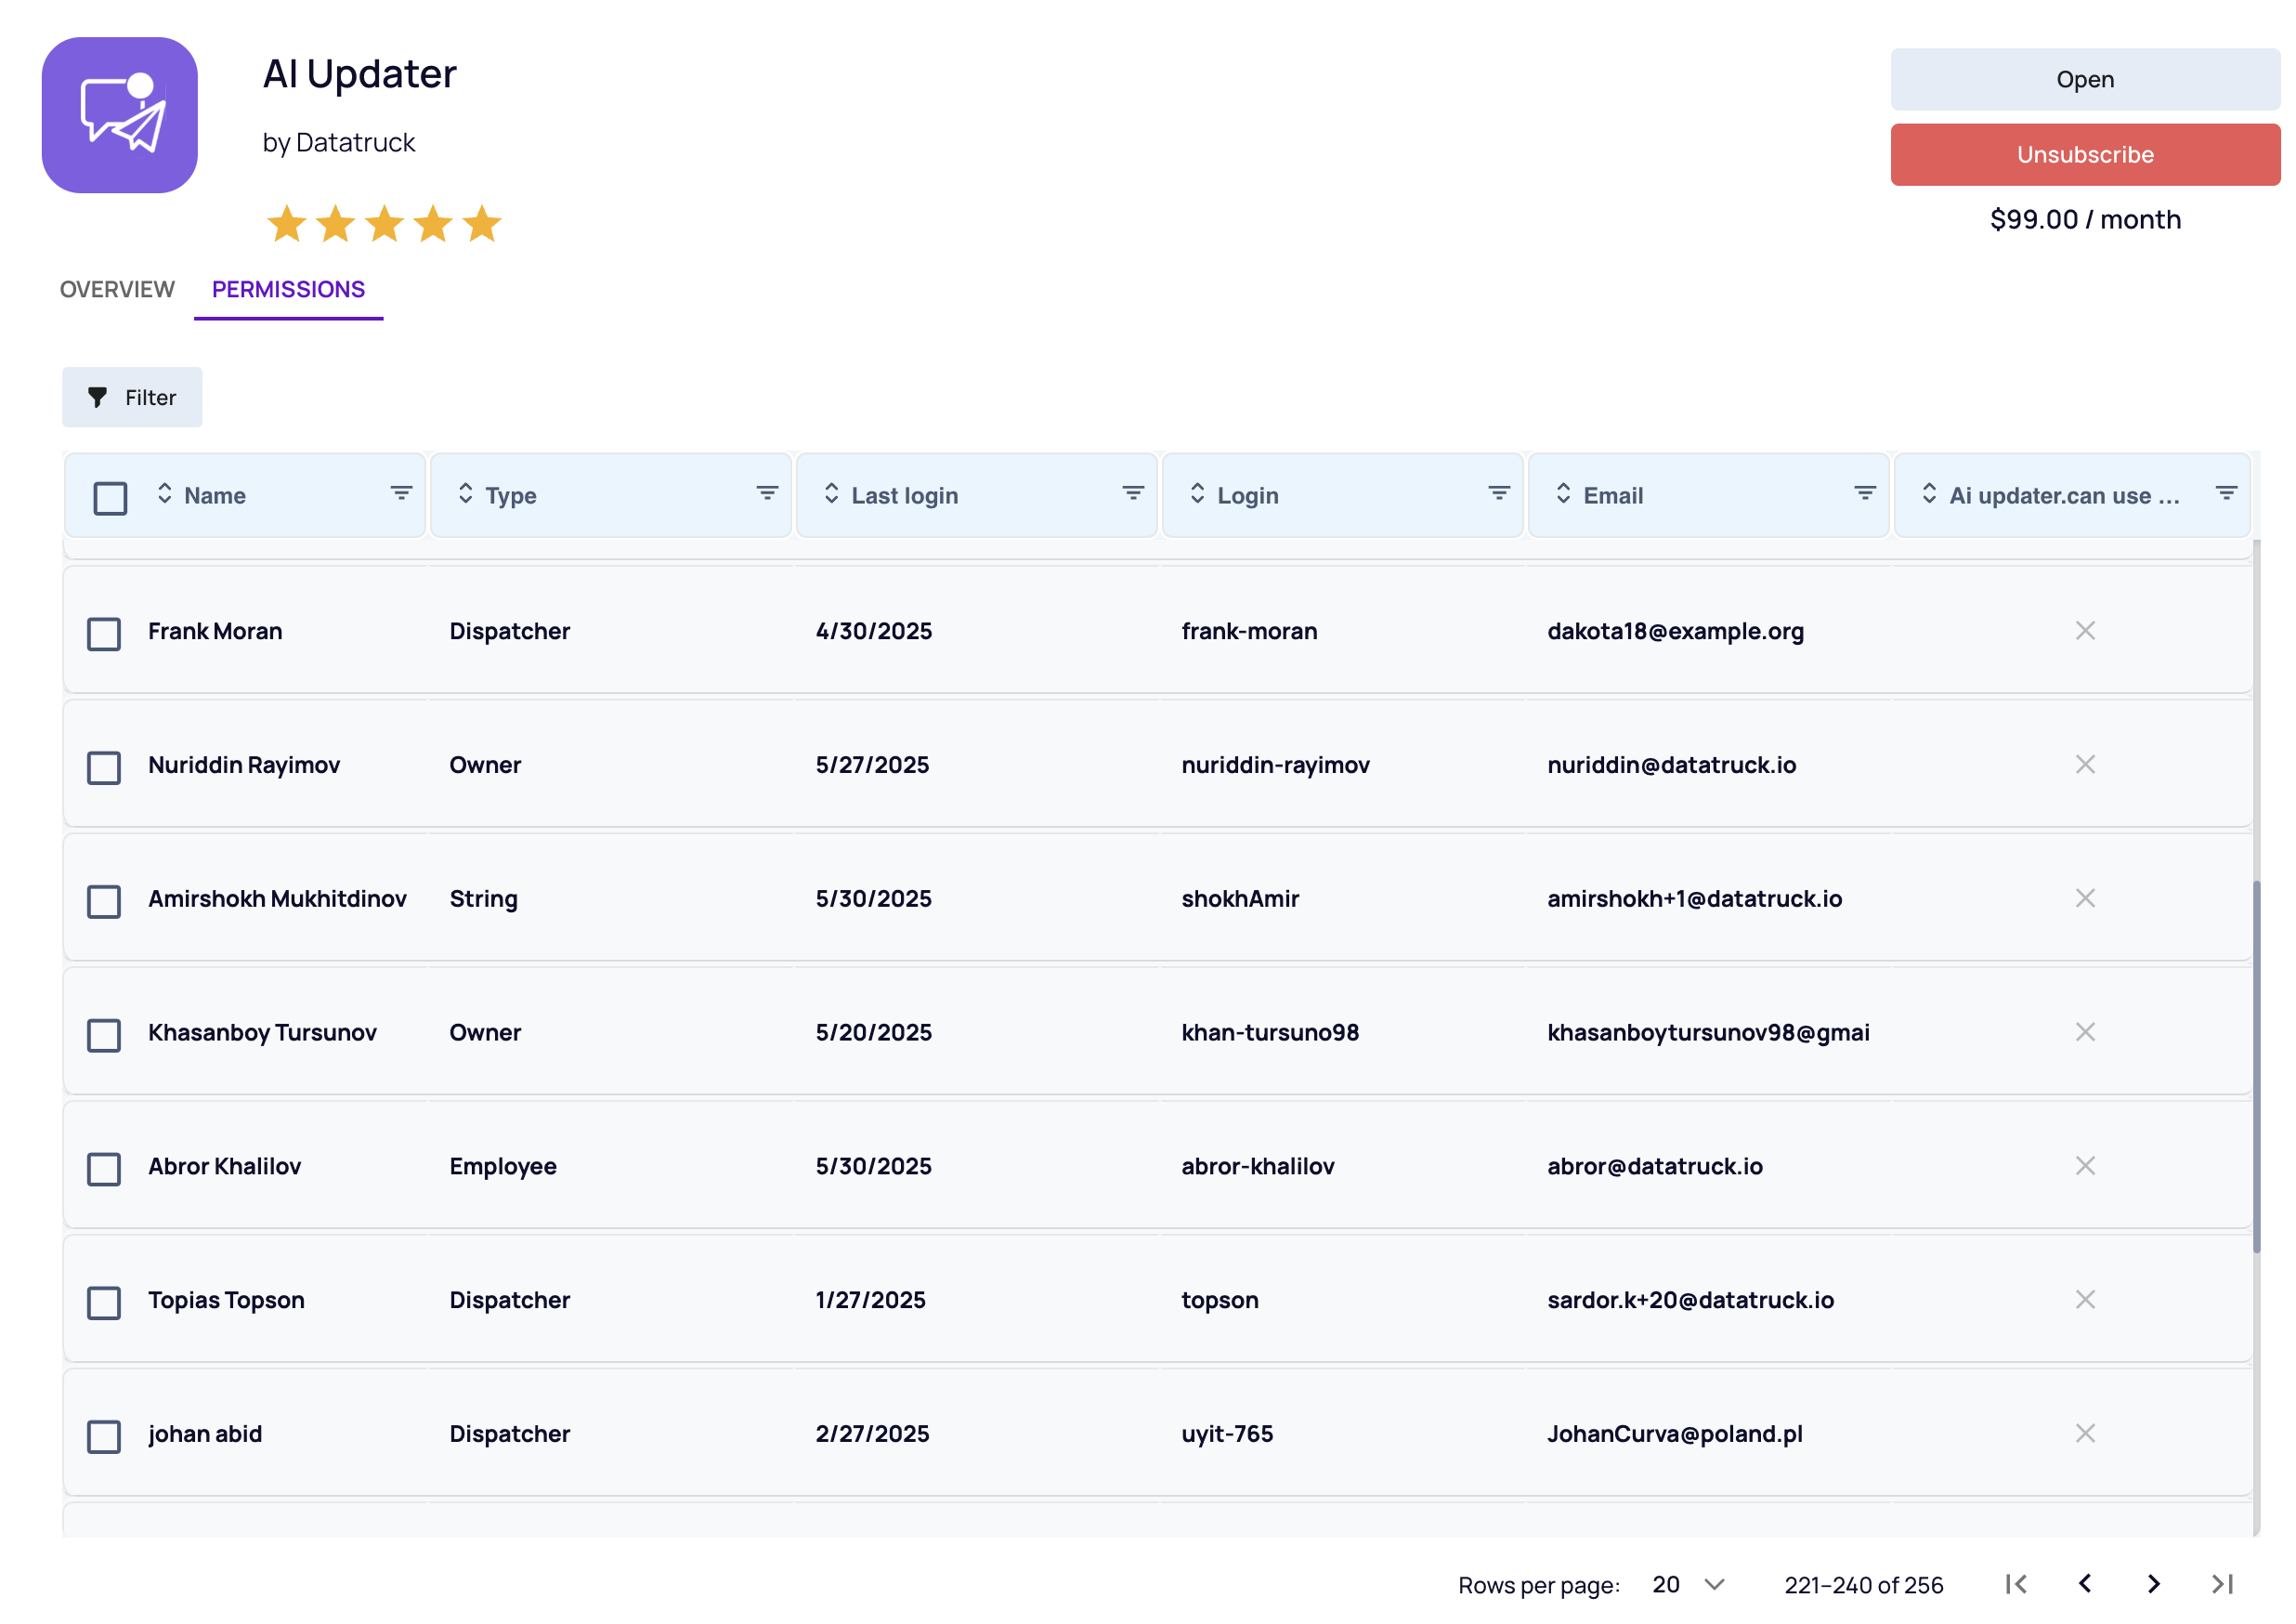The width and height of the screenshot is (2296, 1624).
Task: Go to the previous page of results
Action: [x=2085, y=1584]
